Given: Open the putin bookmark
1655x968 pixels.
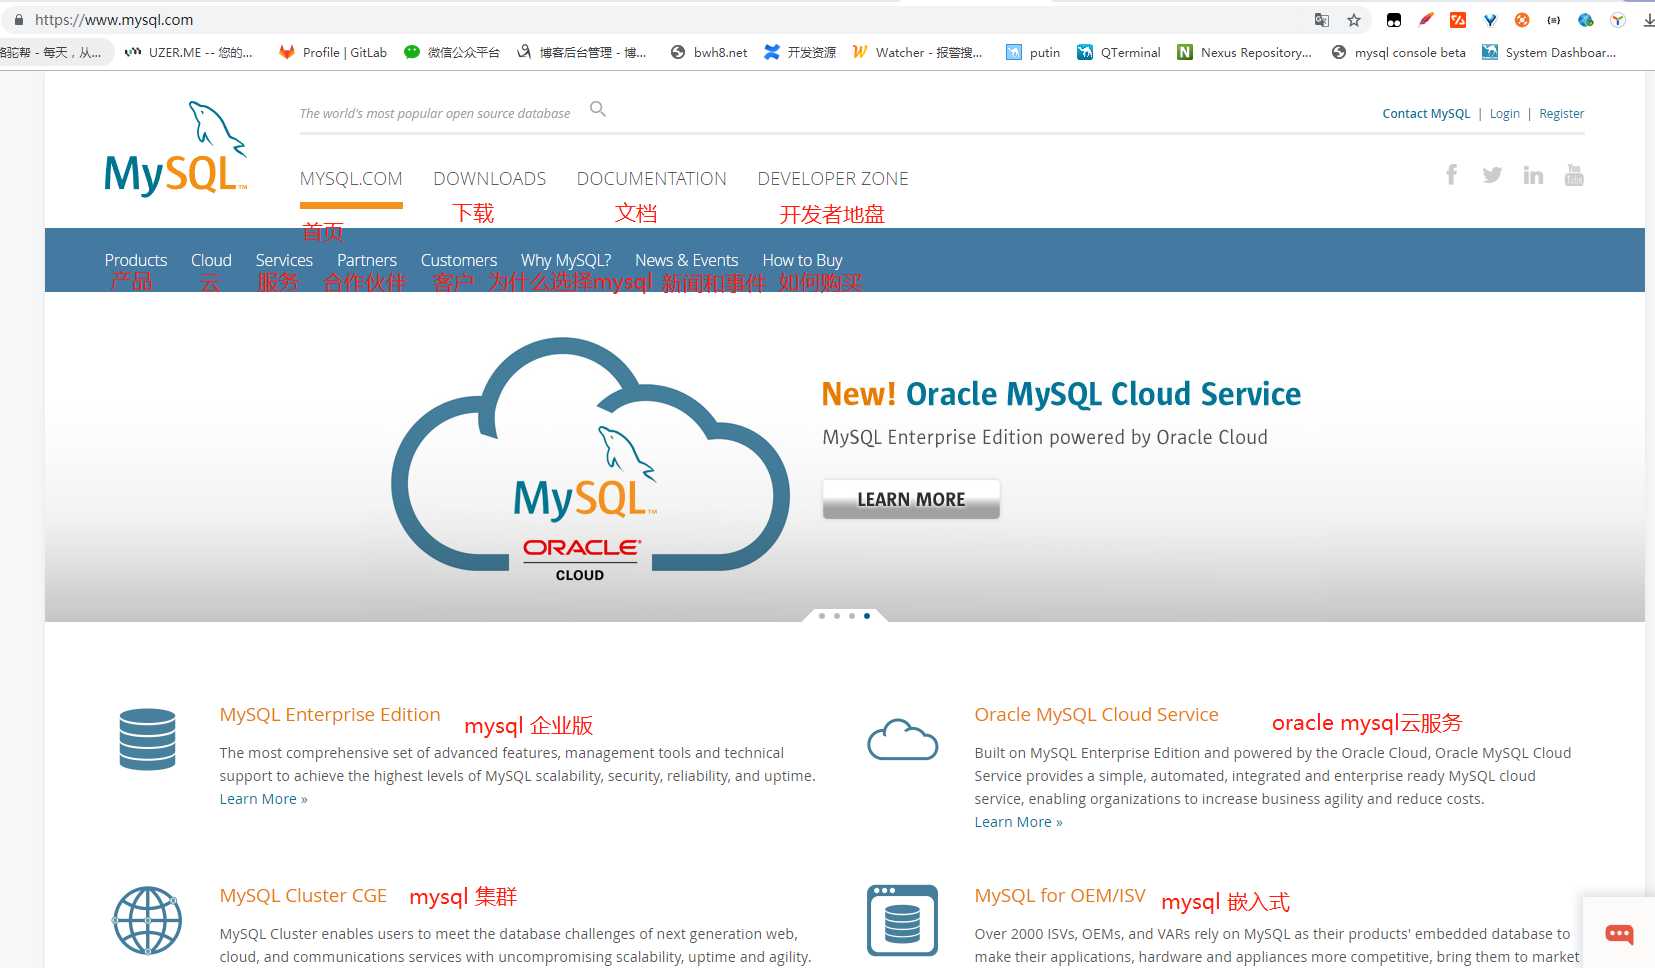Looking at the screenshot, I should (x=1033, y=52).
